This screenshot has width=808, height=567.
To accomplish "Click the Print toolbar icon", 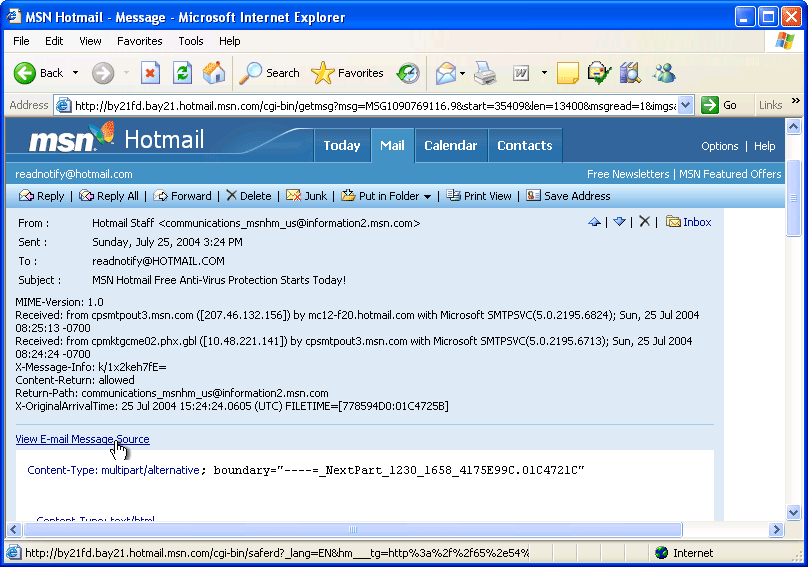I will [485, 73].
